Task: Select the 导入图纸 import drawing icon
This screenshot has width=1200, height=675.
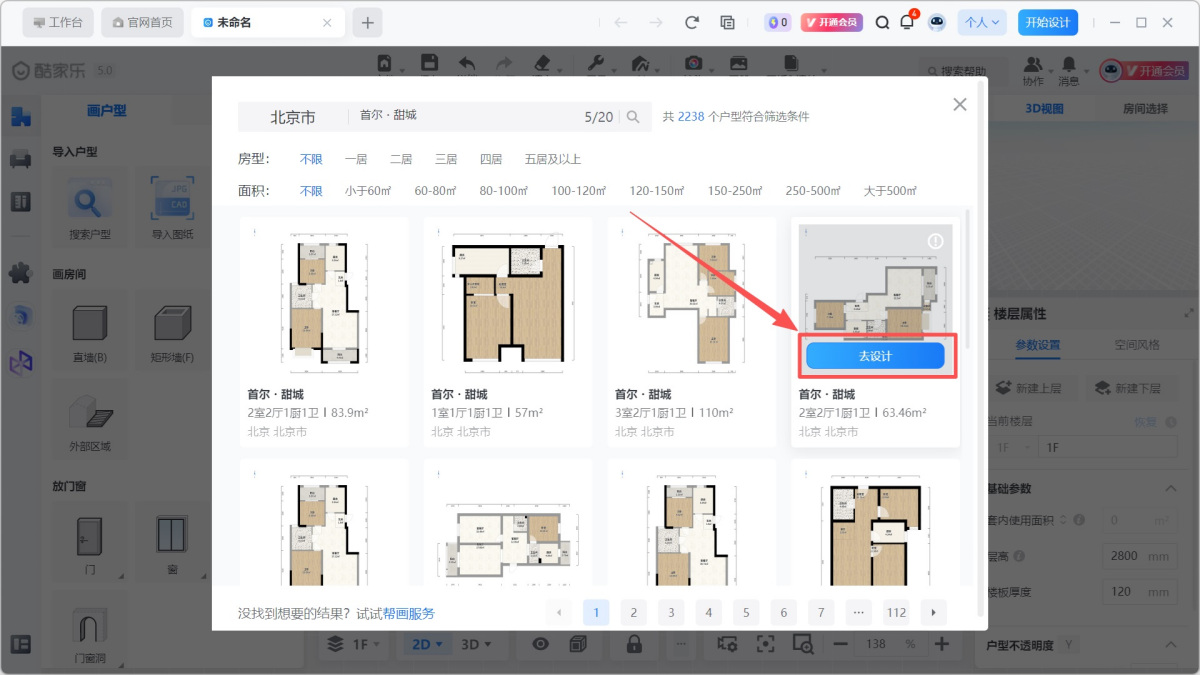Action: (172, 204)
